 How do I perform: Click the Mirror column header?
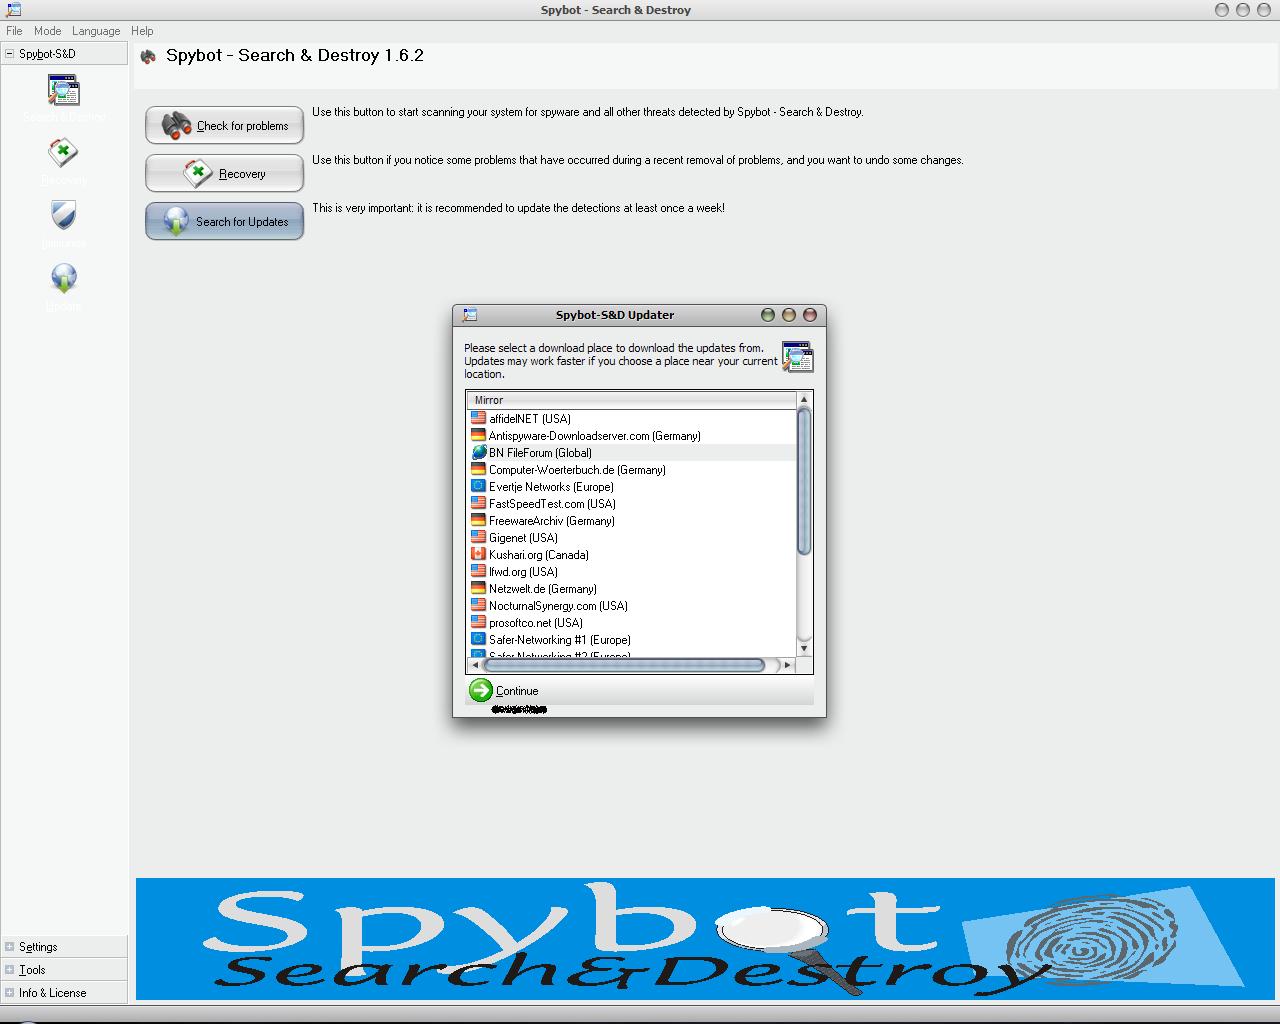pos(631,400)
